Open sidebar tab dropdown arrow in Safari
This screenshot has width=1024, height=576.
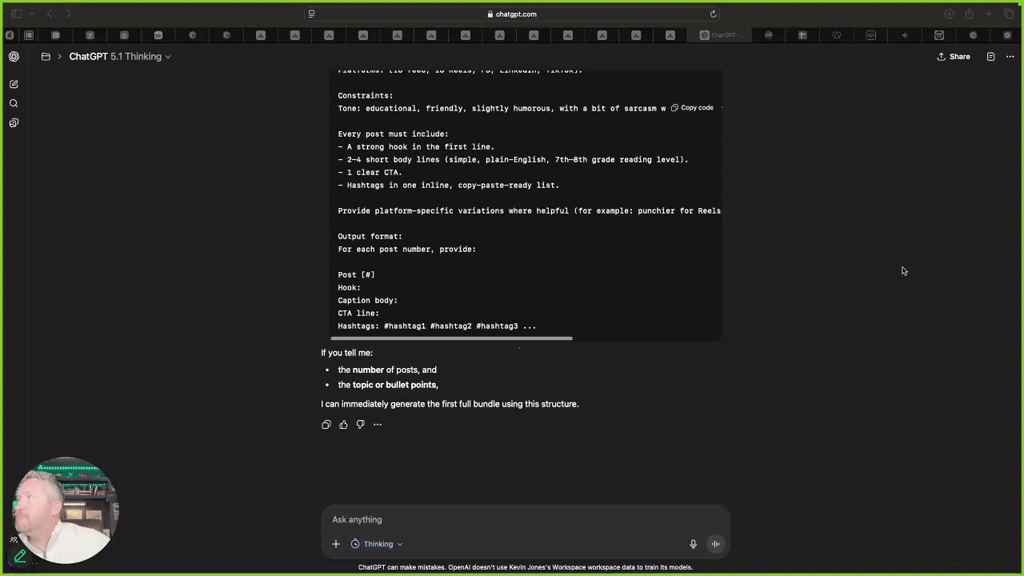click(31, 14)
